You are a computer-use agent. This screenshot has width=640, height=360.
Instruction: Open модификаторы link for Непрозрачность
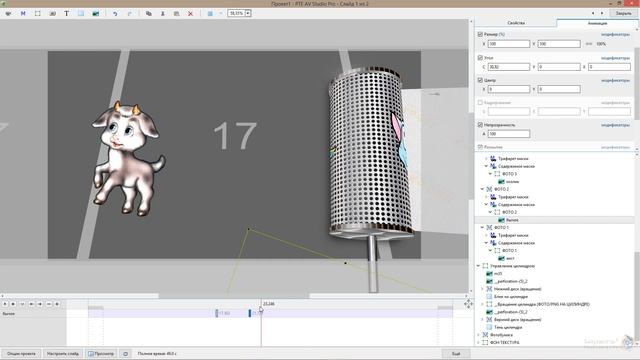tap(615, 125)
